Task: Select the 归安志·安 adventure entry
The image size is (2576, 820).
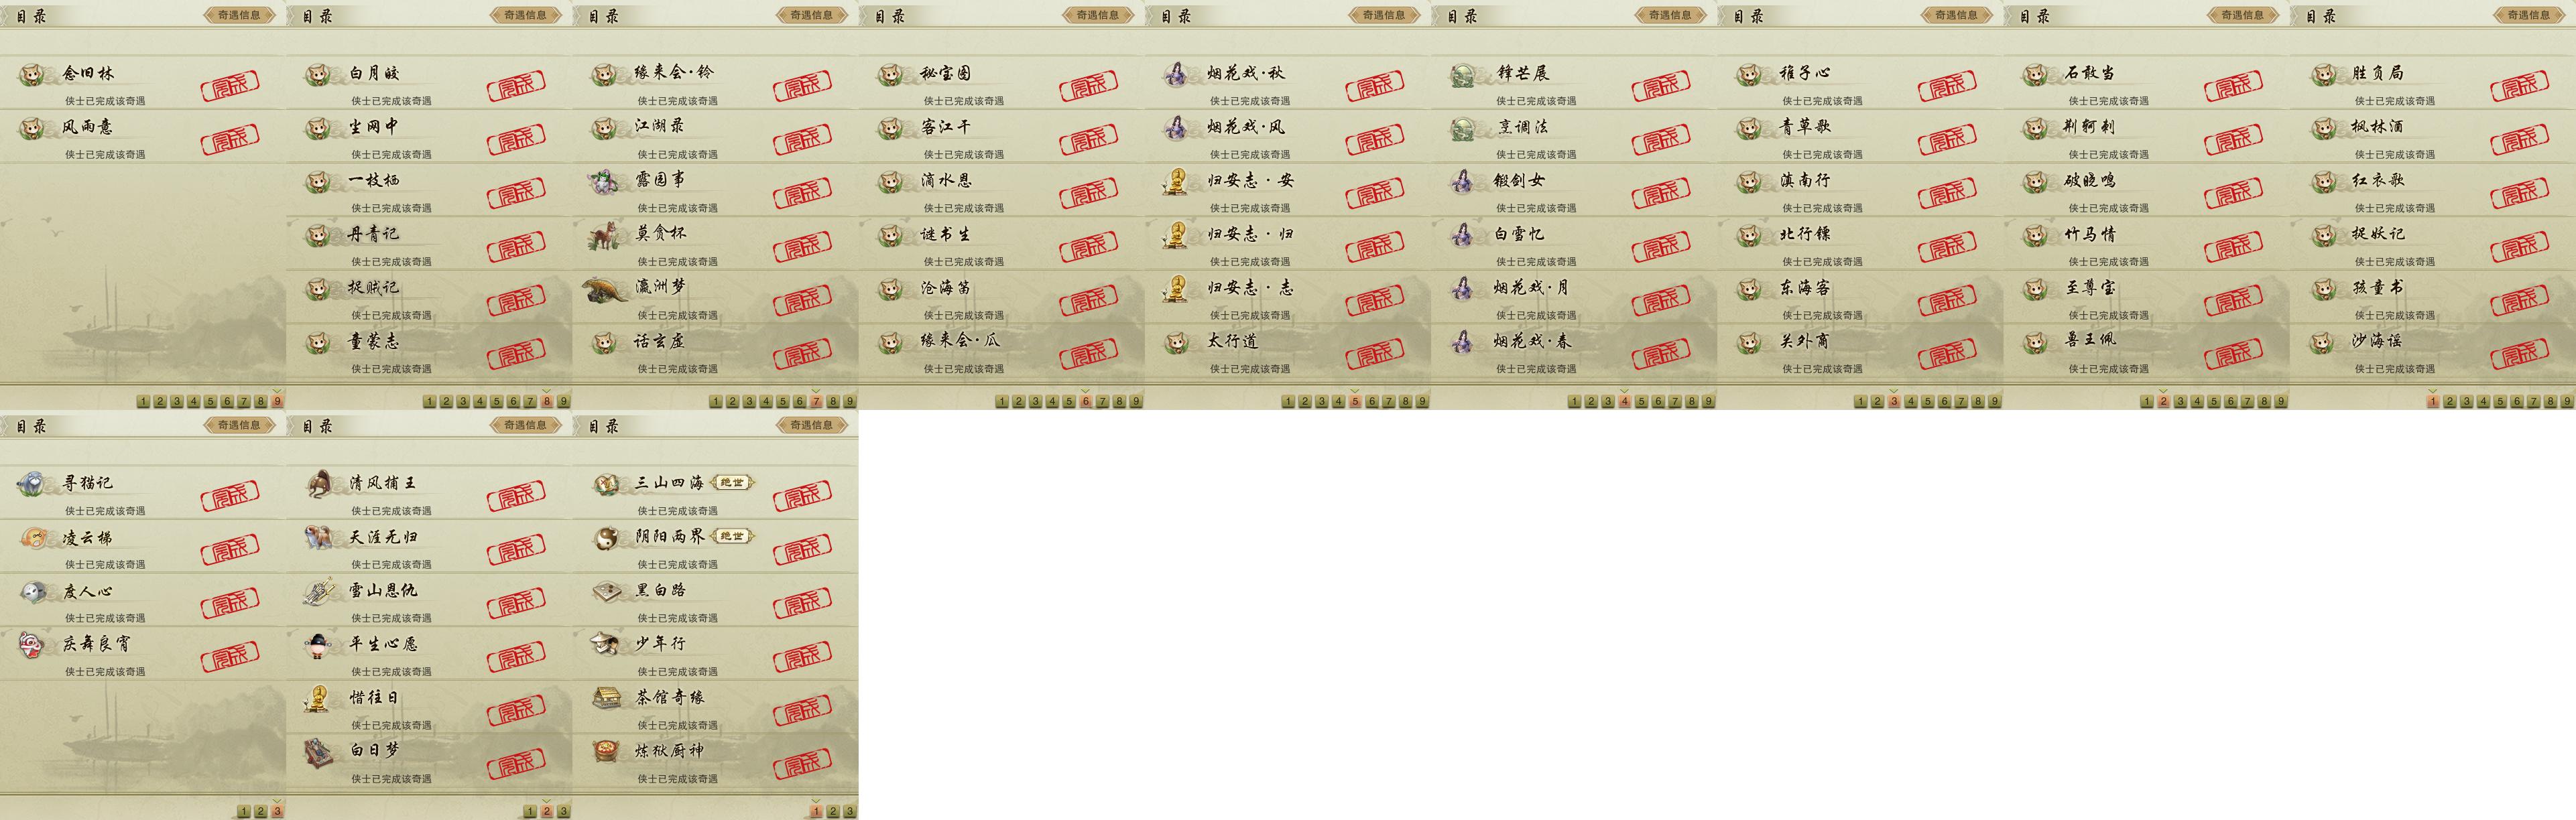Action: click(1288, 189)
